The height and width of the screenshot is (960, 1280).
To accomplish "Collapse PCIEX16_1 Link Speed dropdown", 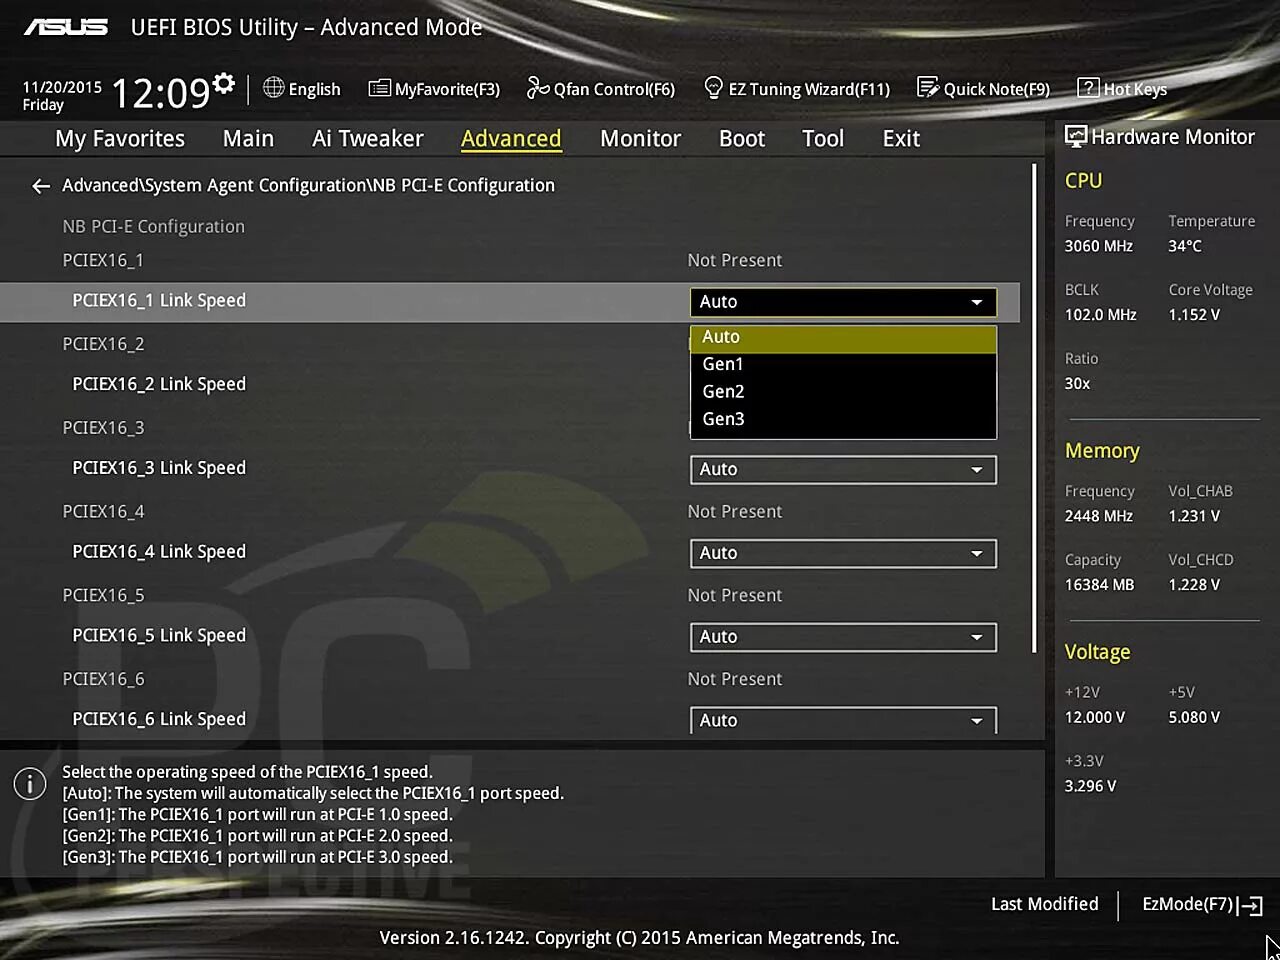I will (x=843, y=302).
